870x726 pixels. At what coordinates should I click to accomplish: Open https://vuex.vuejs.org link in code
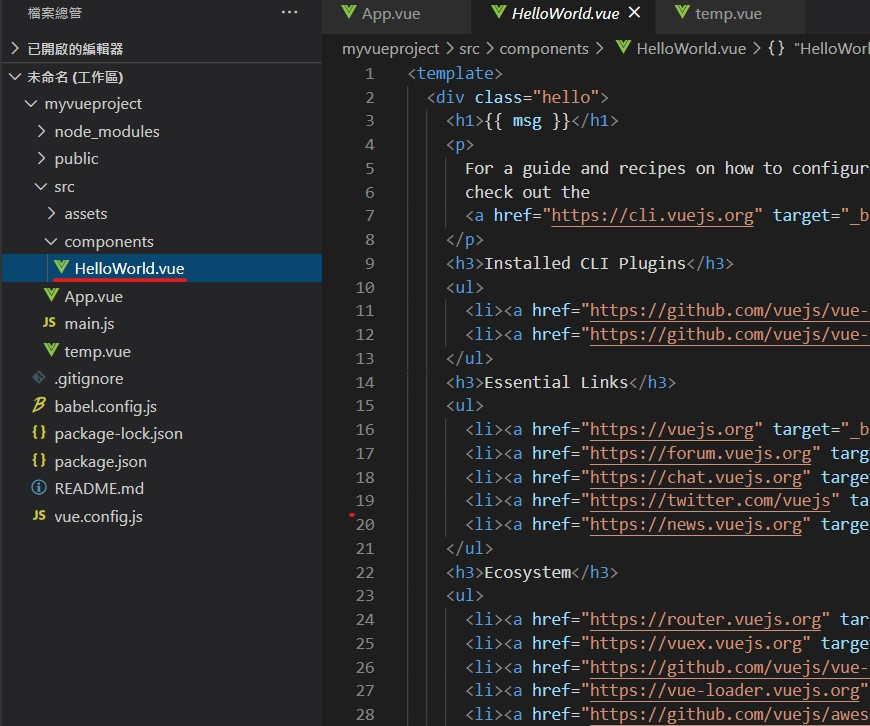tap(695, 643)
